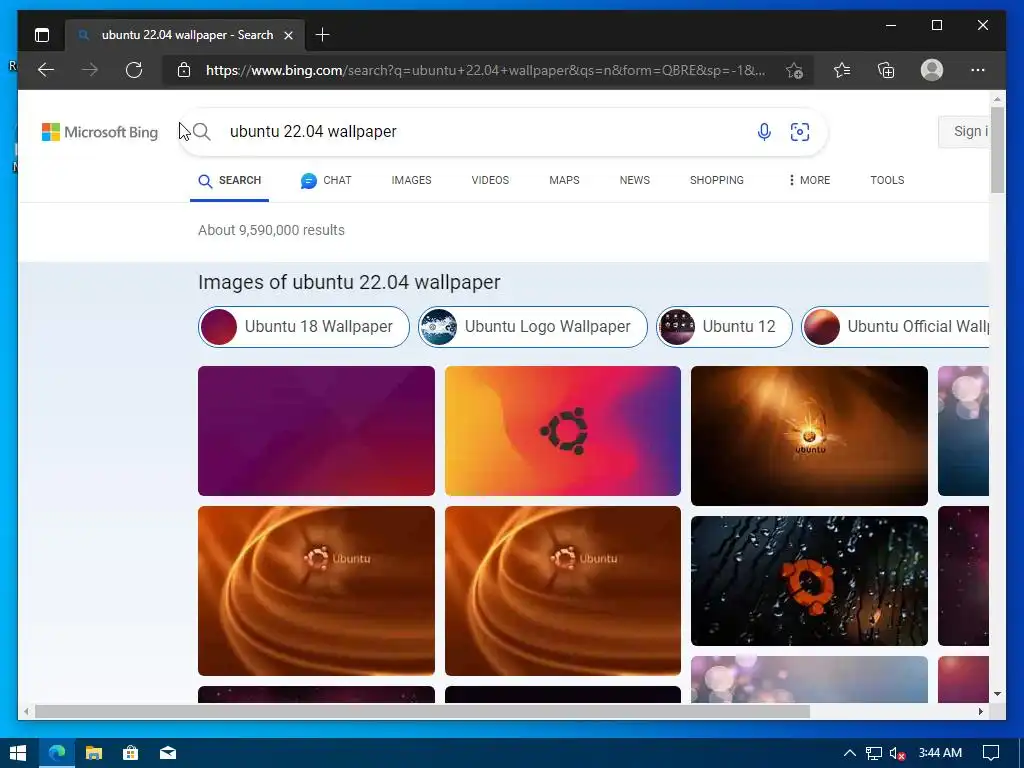Switch to the IMAGES tab

411,180
